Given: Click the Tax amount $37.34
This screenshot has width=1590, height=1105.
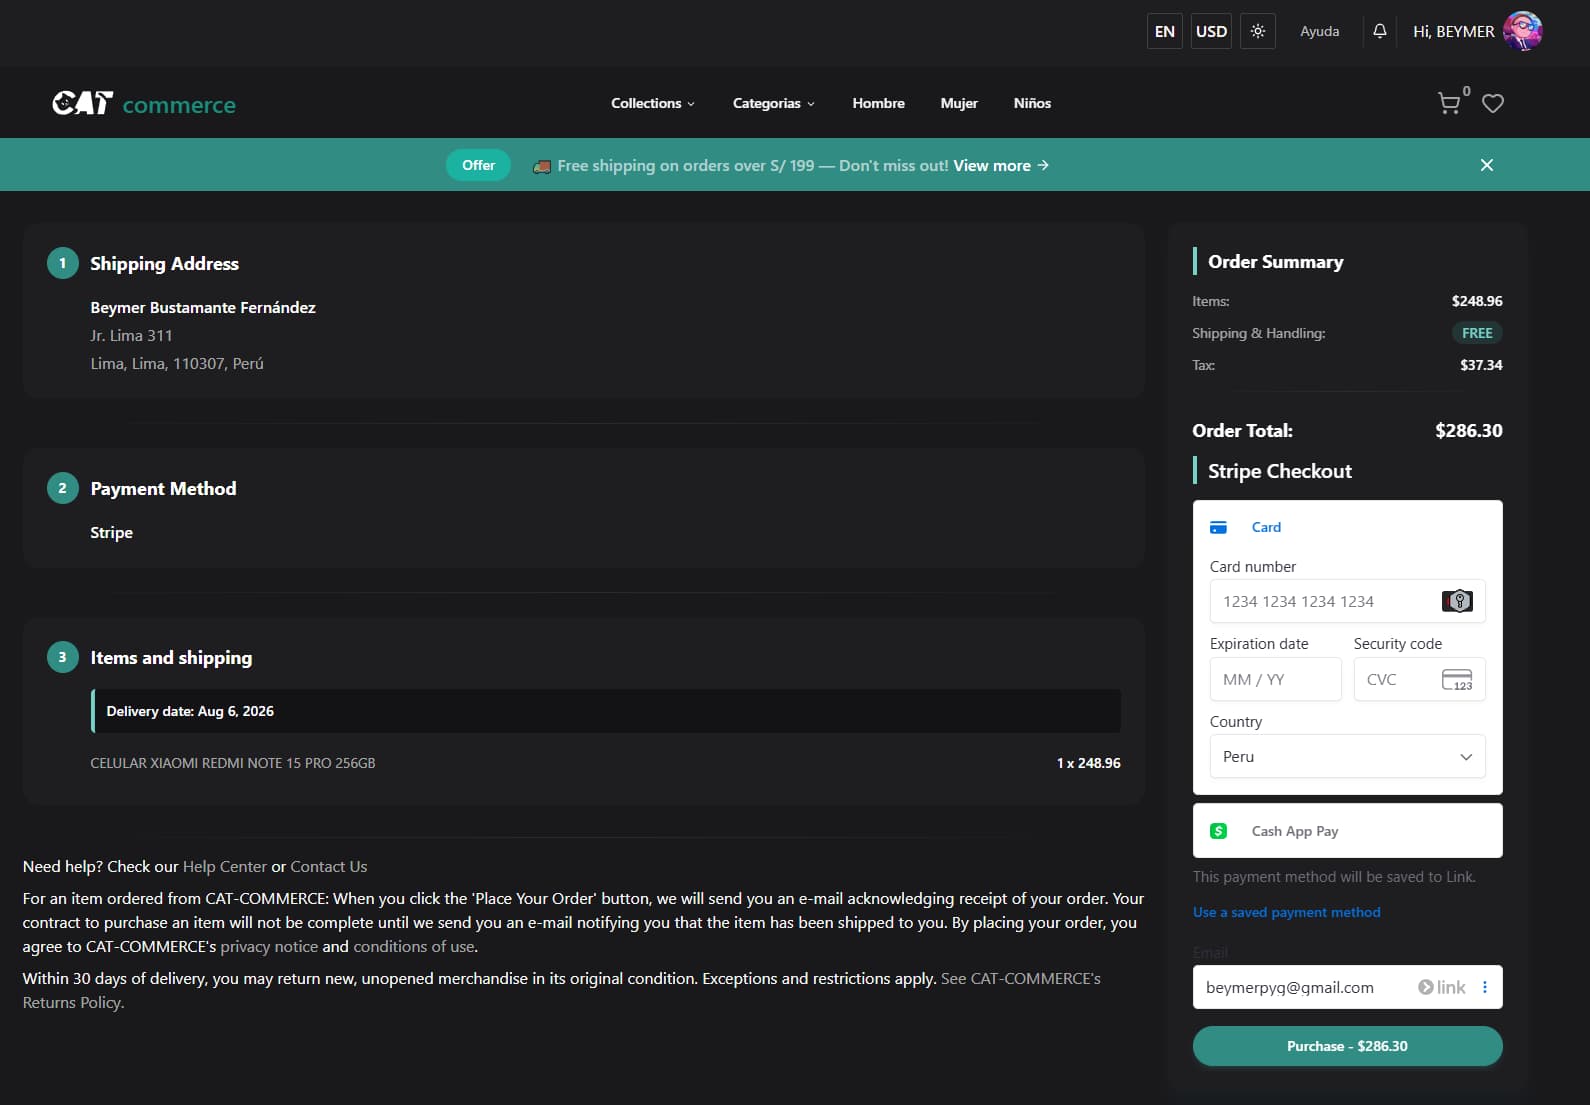Looking at the screenshot, I should (1481, 365).
